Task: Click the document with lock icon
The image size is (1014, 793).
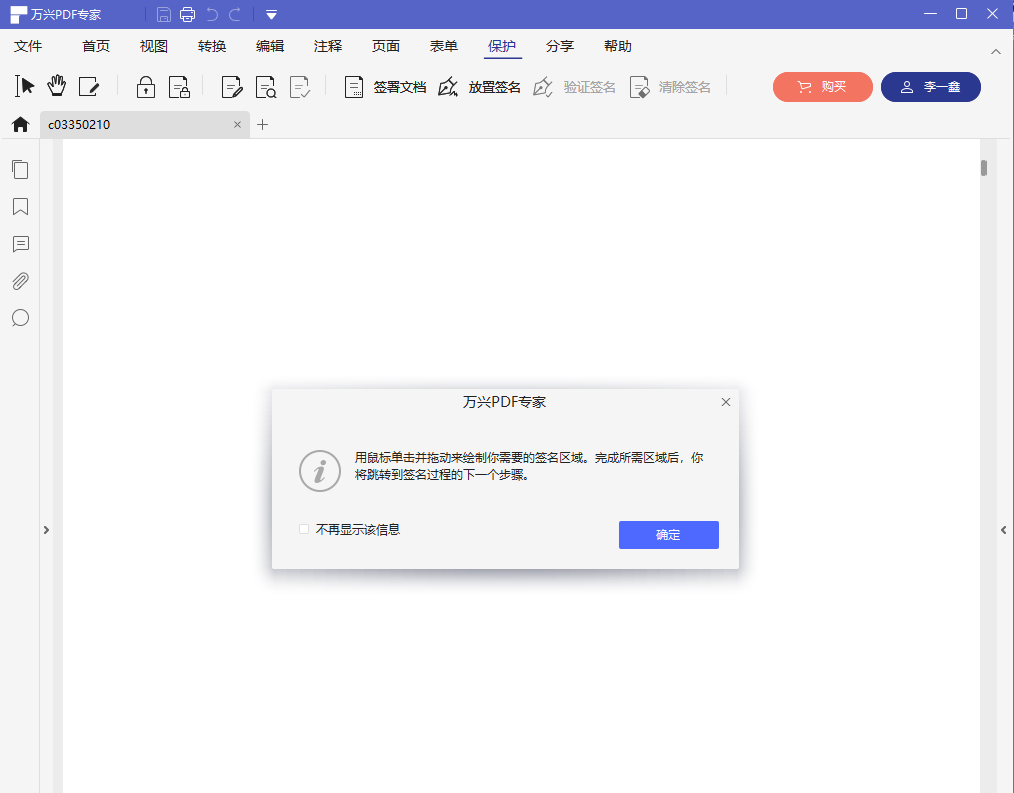Action: tap(178, 87)
